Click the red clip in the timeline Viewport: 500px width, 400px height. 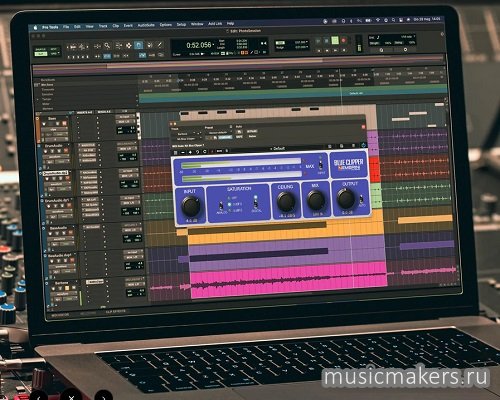click(x=374, y=169)
